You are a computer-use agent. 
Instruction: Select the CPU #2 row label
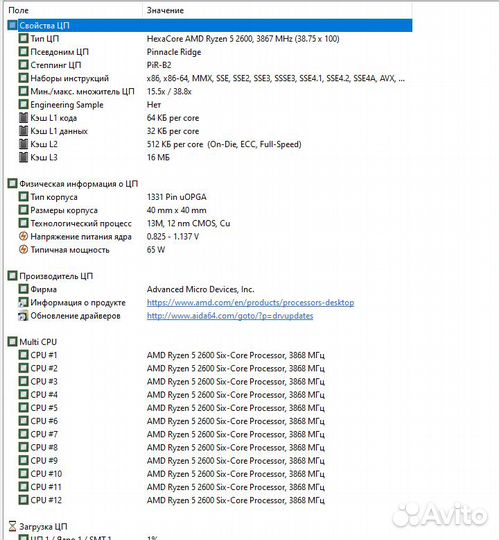(x=44, y=368)
